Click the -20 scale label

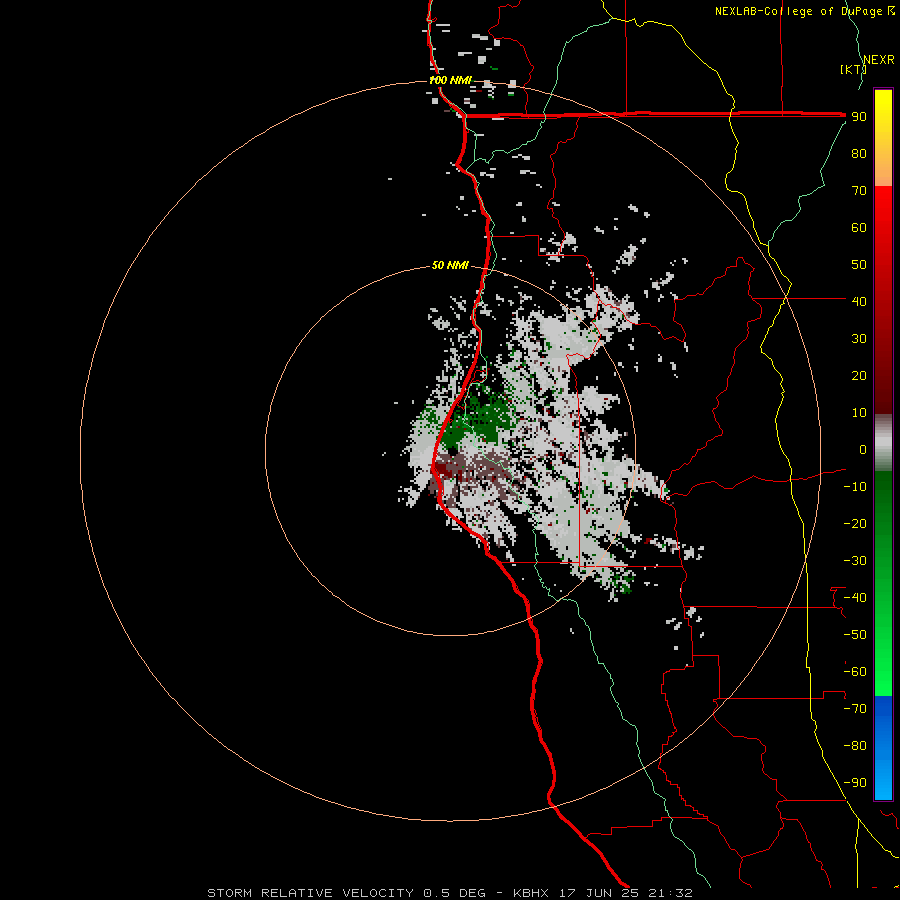855,523
